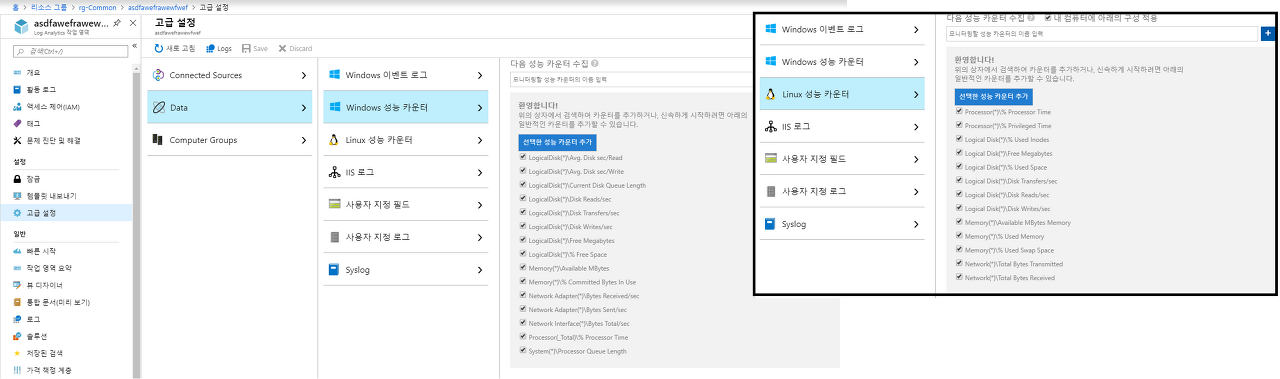The image size is (1280, 379).
Task: Click 선택한 성능 카운터 추가 in main panel
Action: coord(557,143)
